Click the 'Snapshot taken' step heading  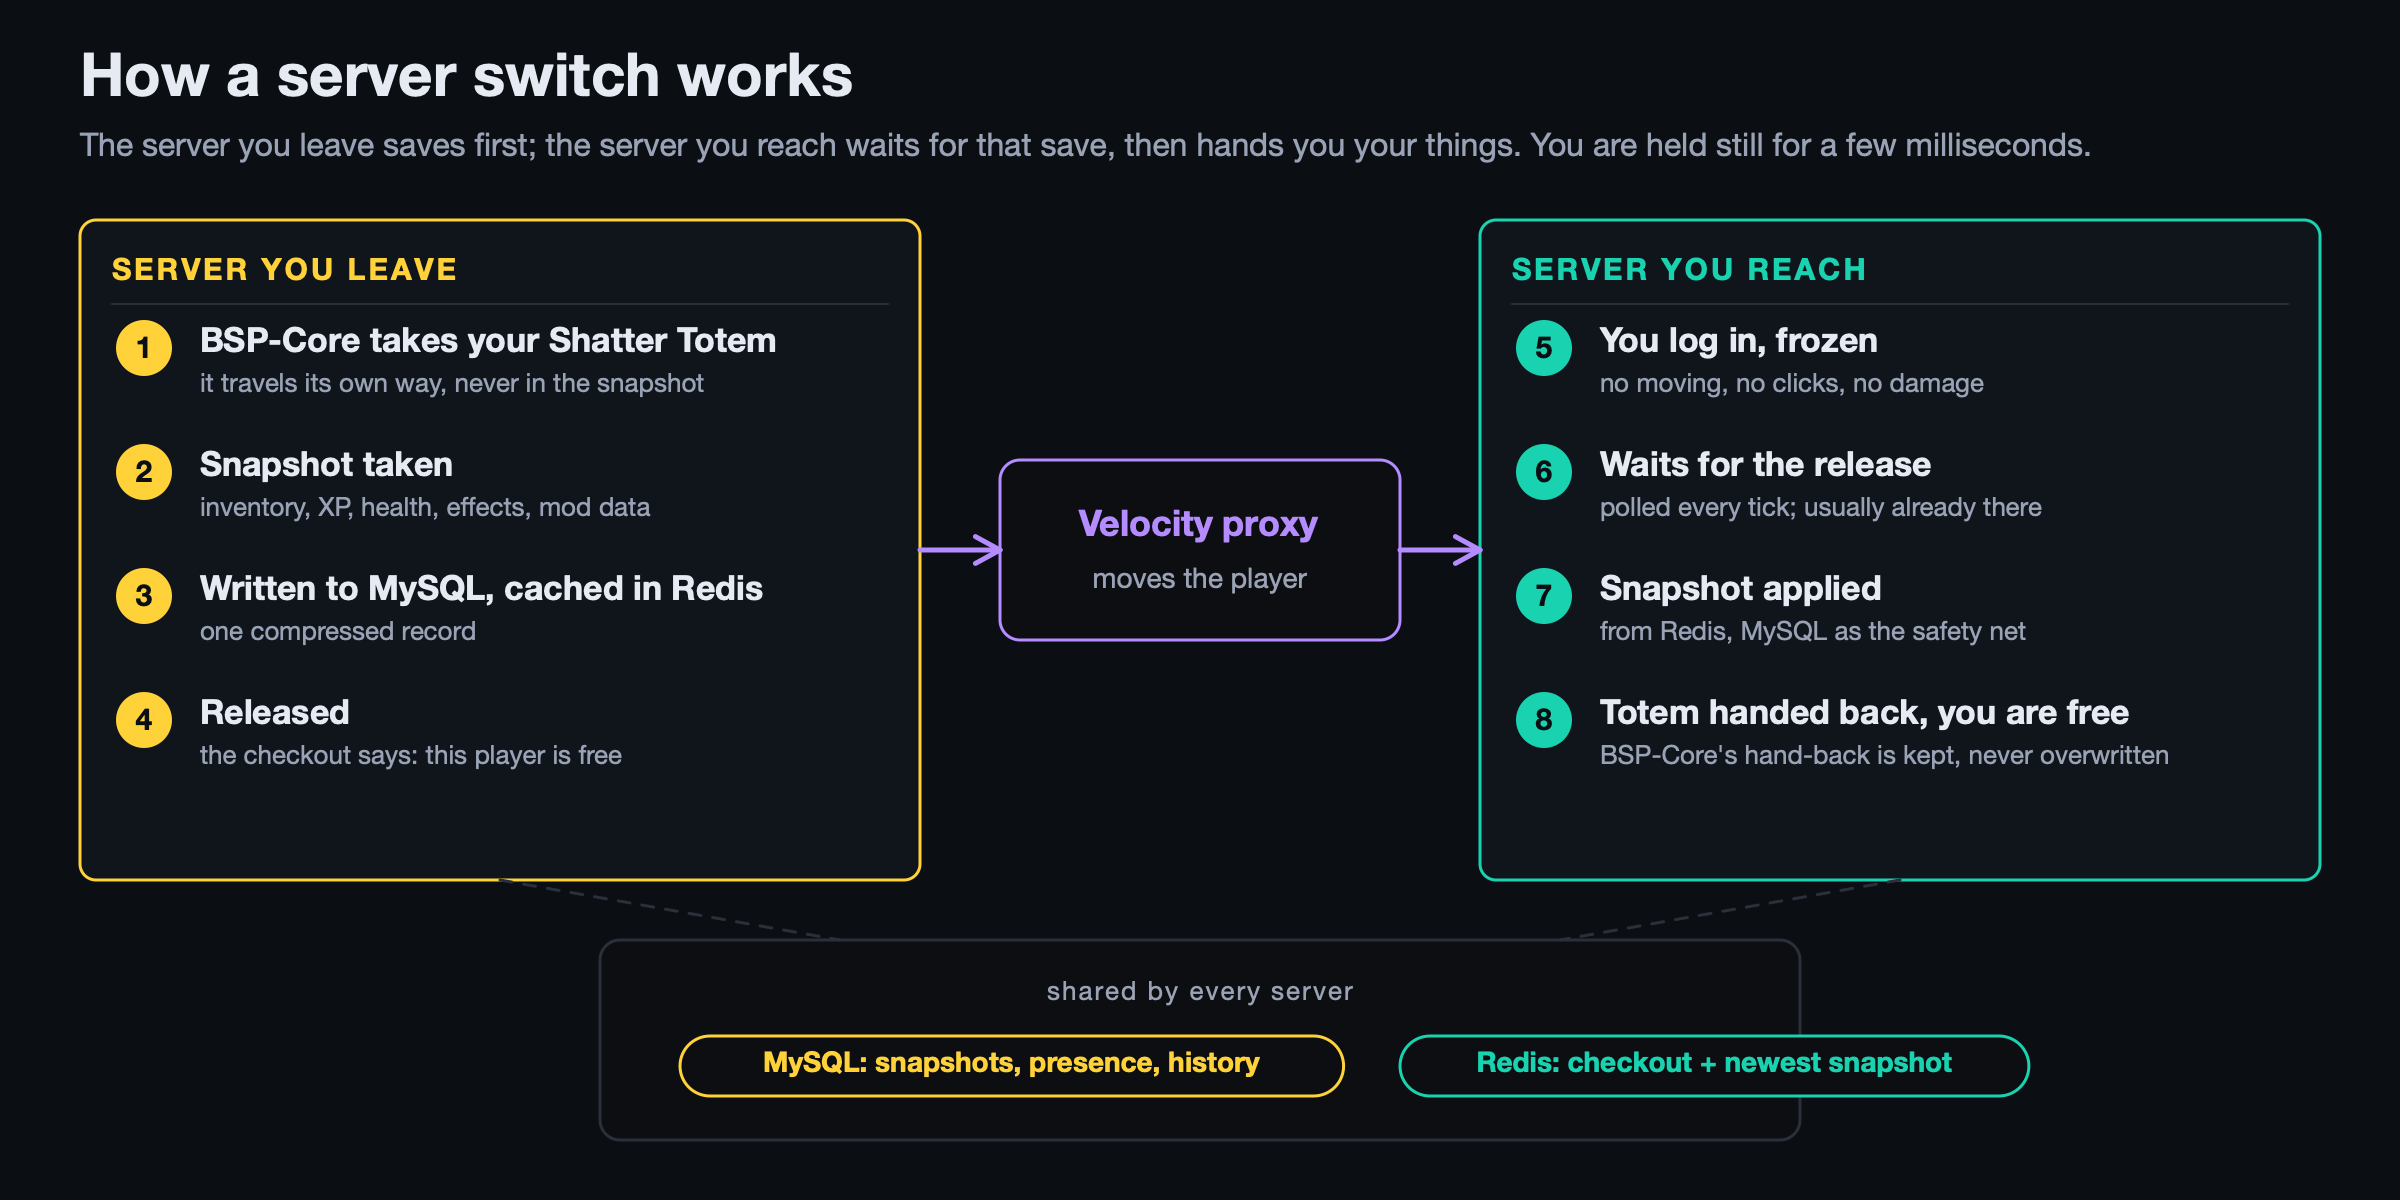[326, 464]
